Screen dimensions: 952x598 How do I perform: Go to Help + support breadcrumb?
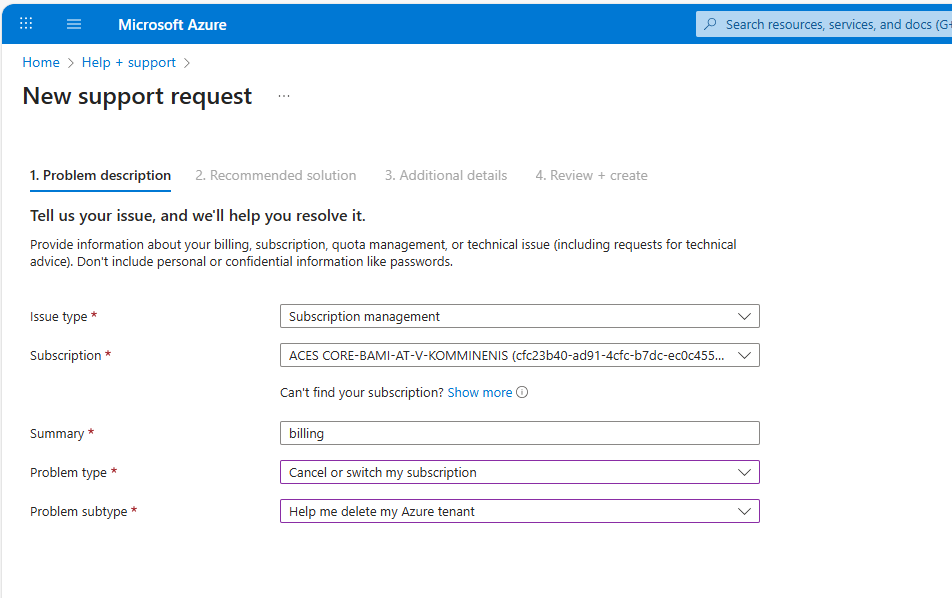(x=129, y=63)
